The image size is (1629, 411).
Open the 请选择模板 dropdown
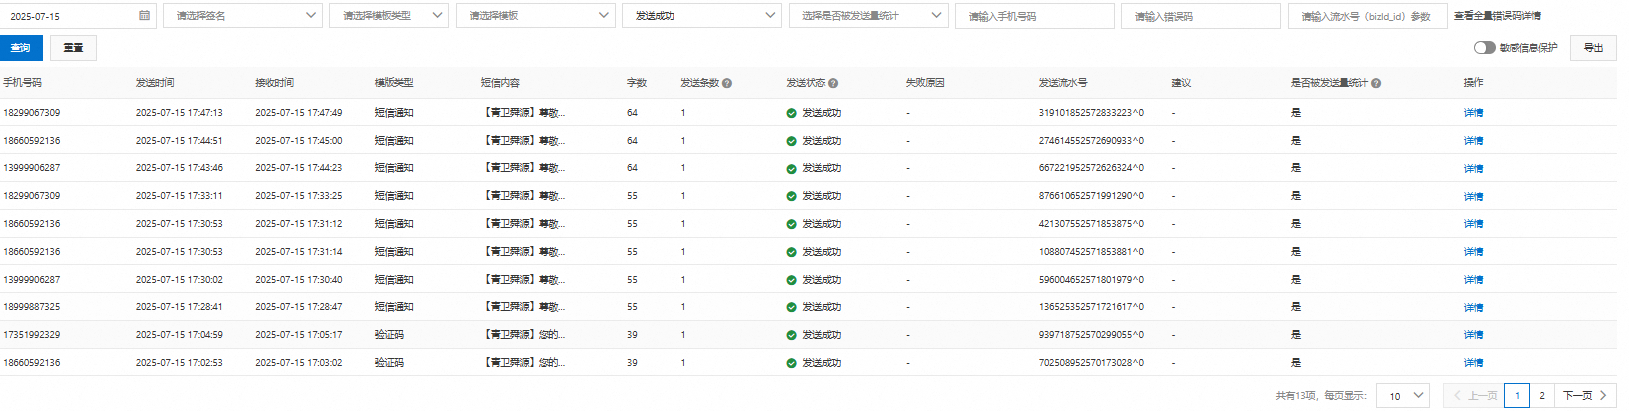tap(535, 16)
